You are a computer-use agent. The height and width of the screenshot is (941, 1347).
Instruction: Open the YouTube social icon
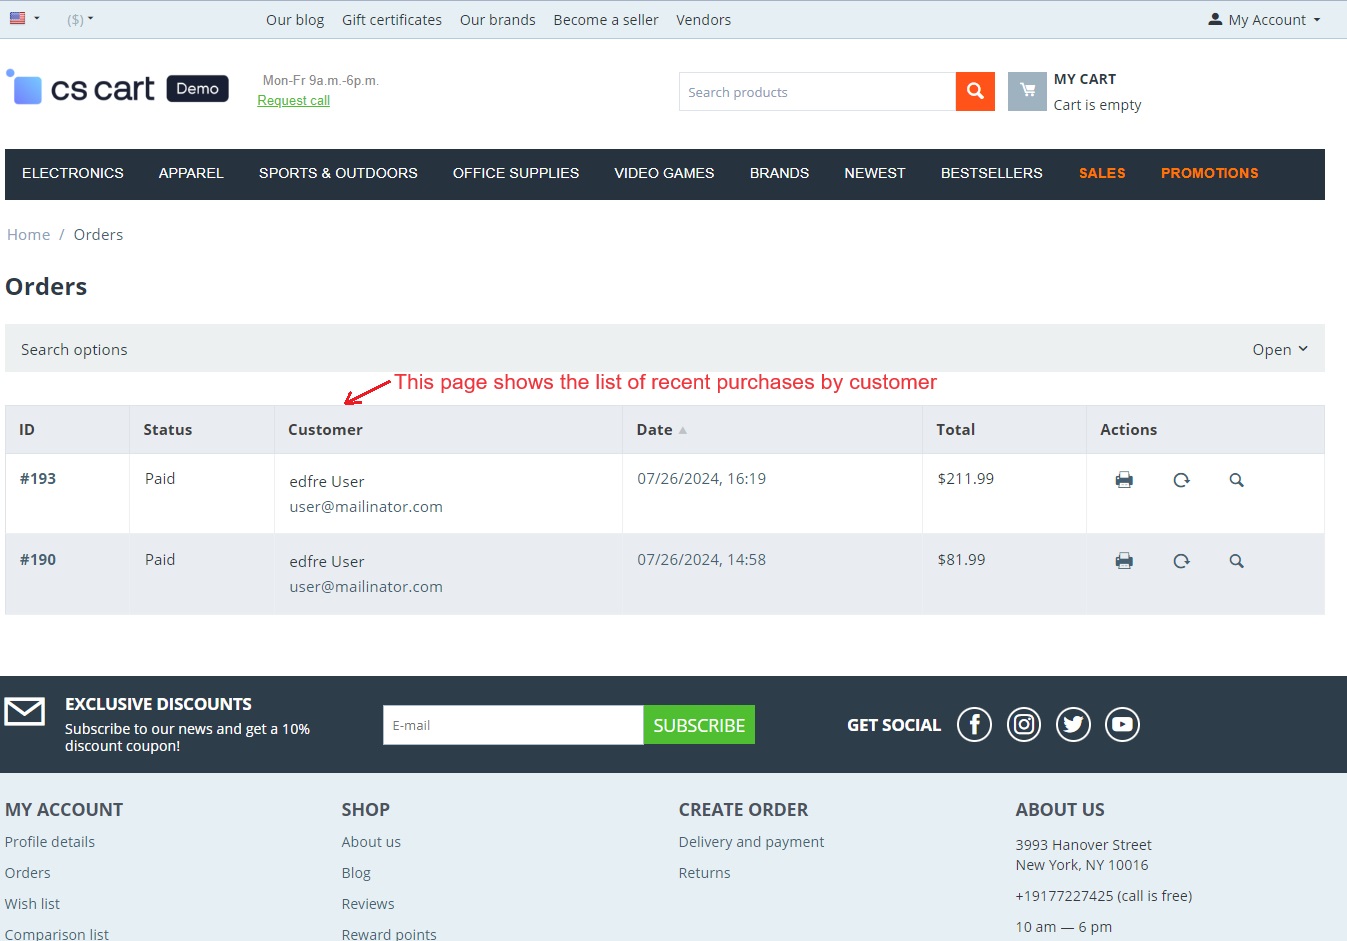pos(1122,724)
